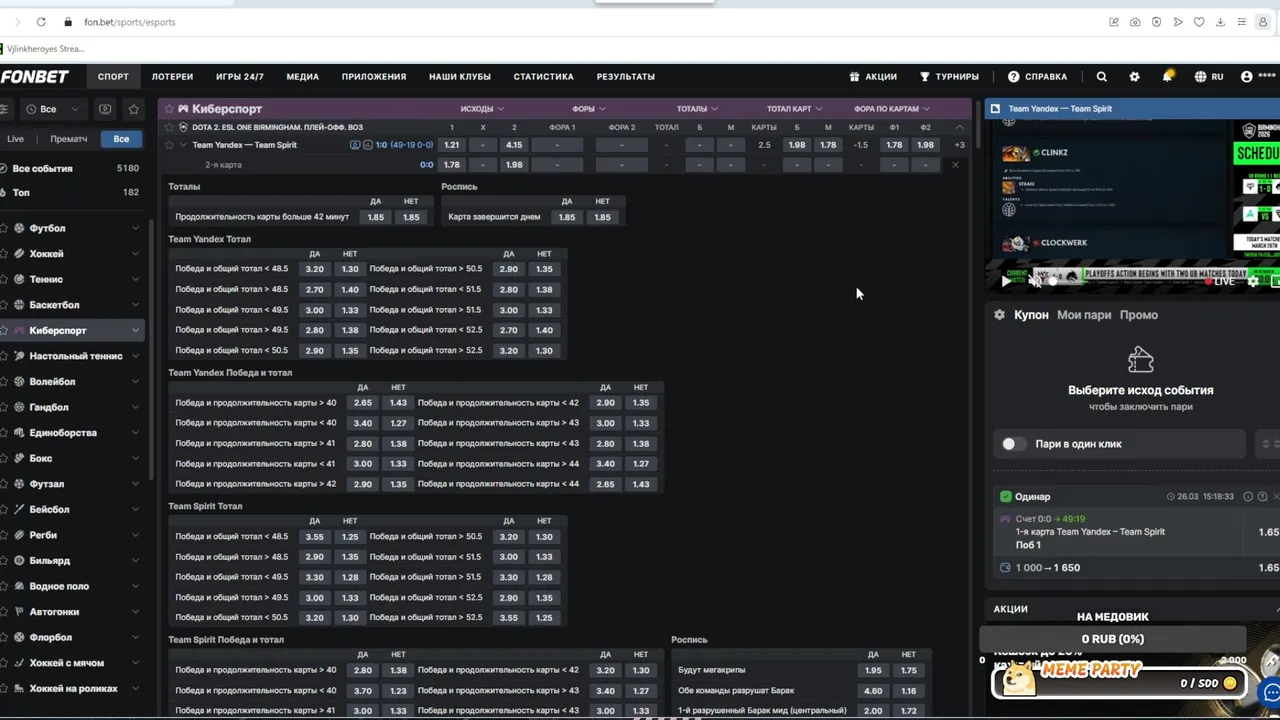Open the Фора по картам dropdown
The image size is (1280, 720).
click(x=892, y=108)
